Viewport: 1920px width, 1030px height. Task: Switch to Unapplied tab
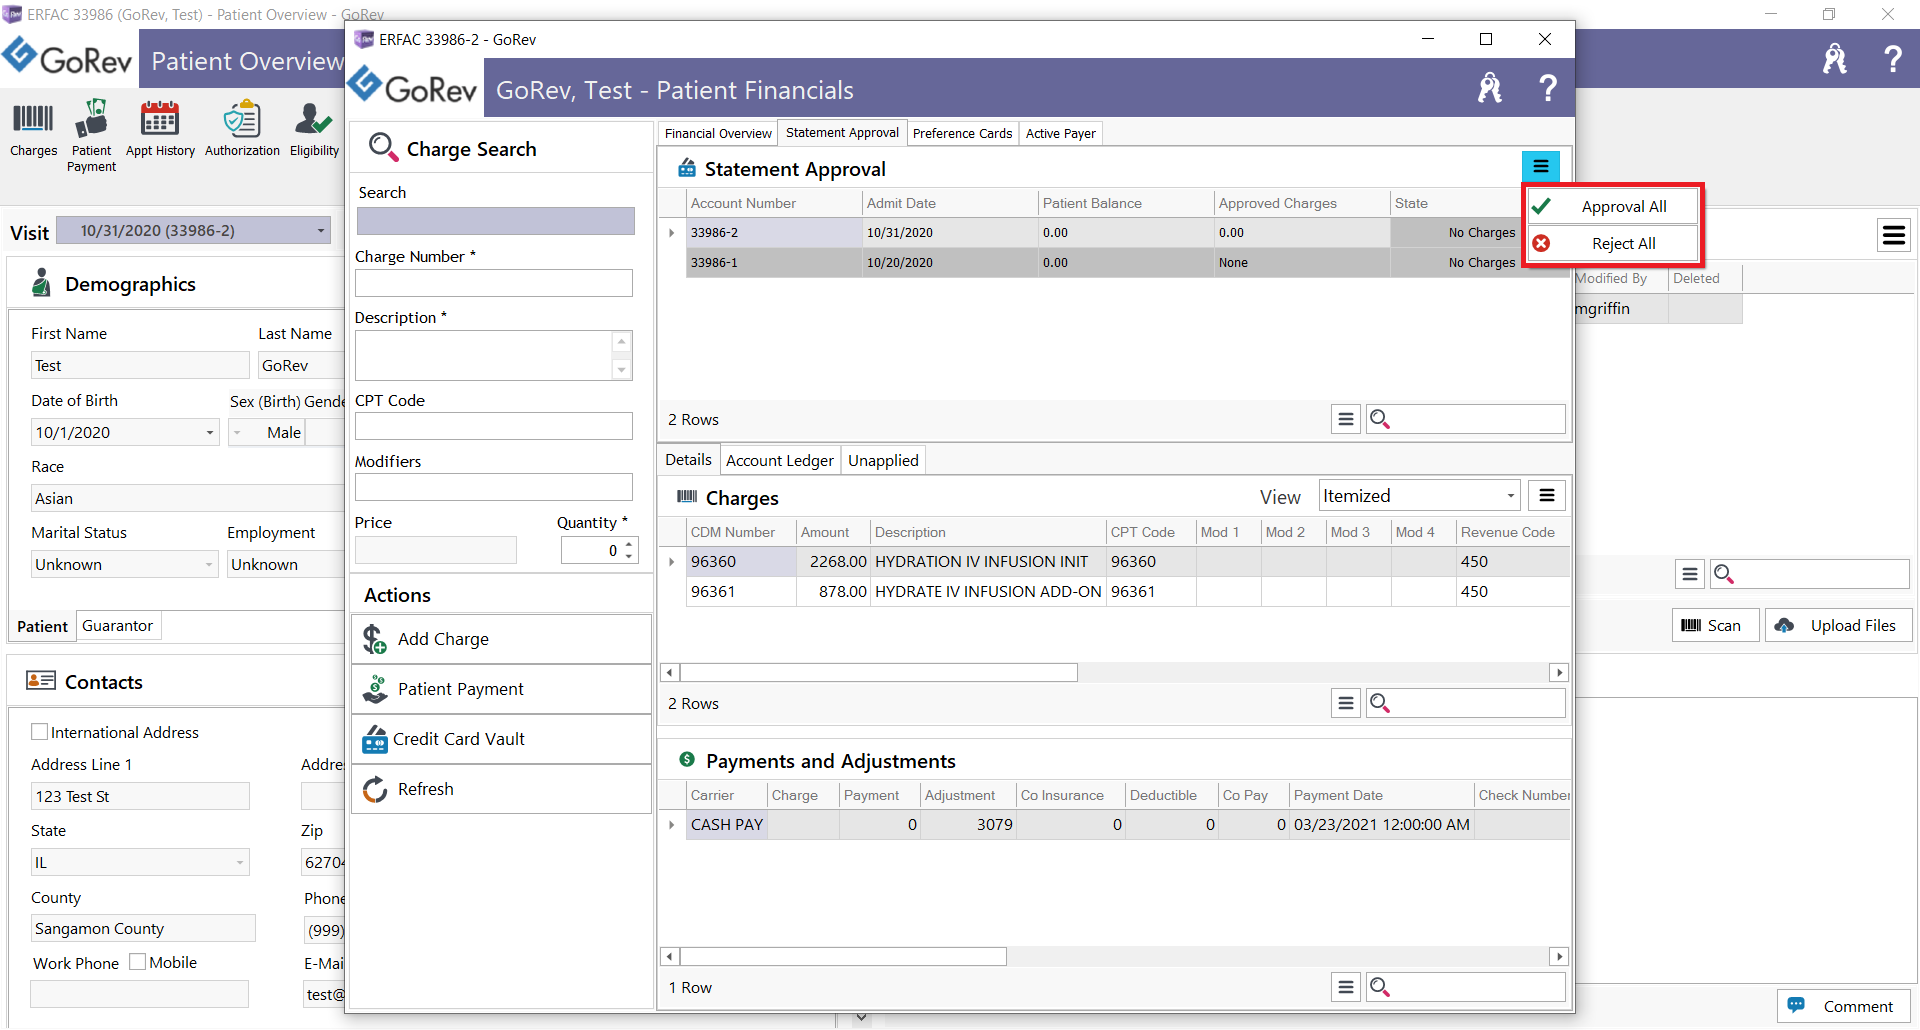pyautogui.click(x=883, y=461)
